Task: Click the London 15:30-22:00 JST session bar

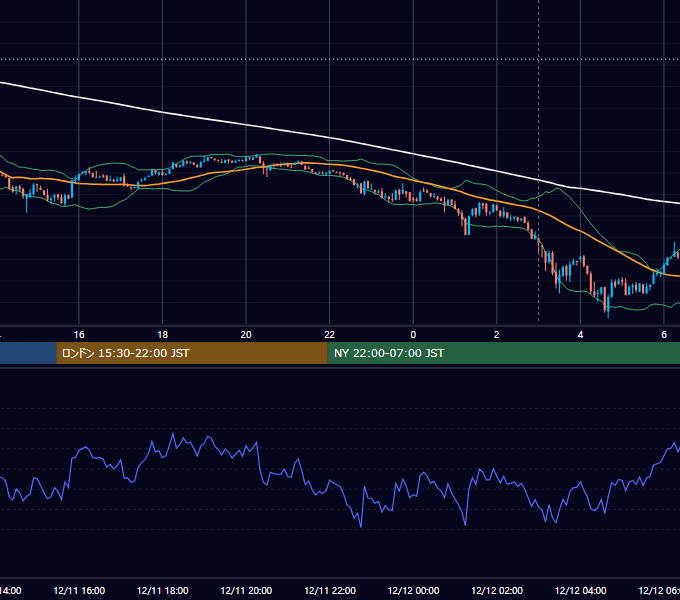Action: (x=192, y=353)
